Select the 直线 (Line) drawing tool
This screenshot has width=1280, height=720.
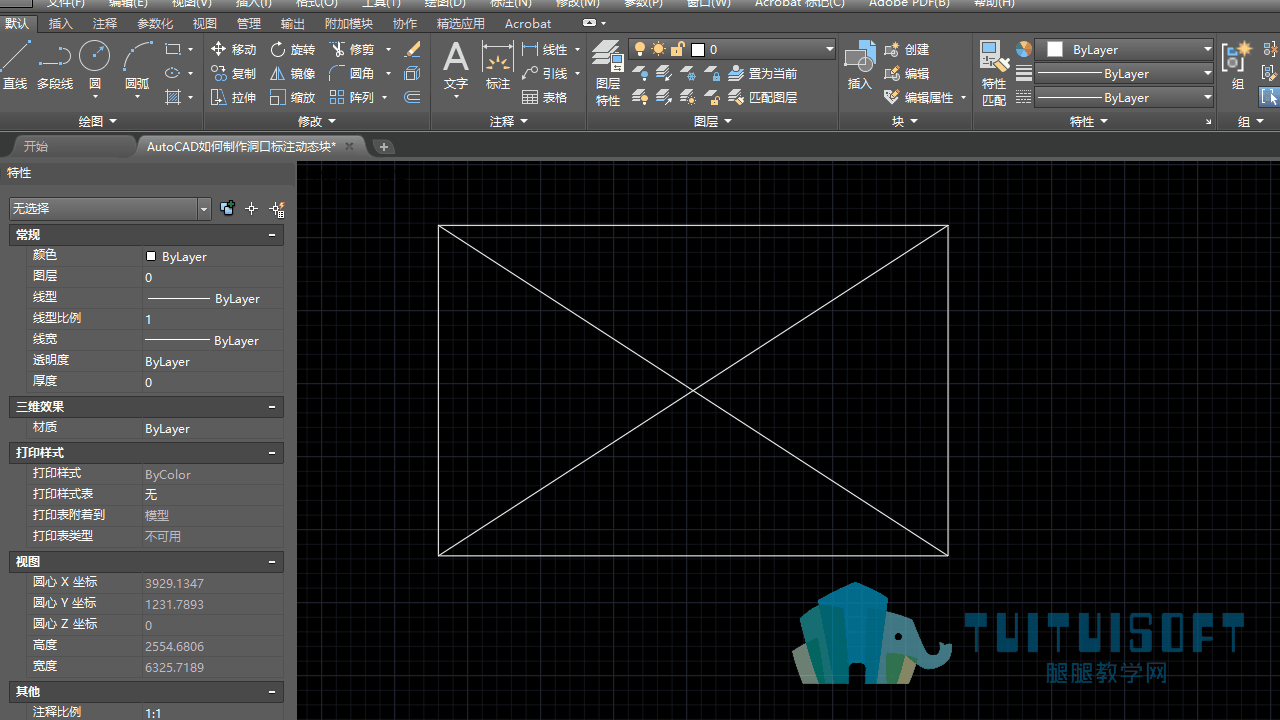pos(15,65)
